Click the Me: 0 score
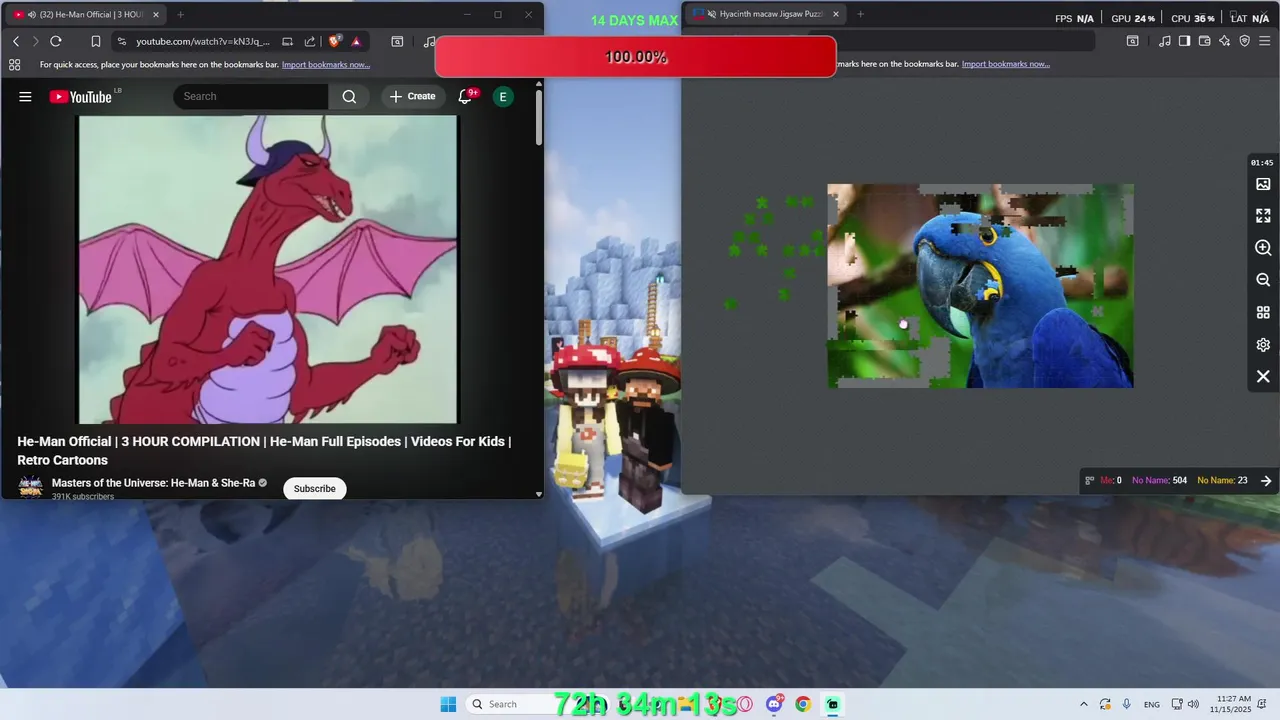Viewport: 1280px width, 720px height. 1111,481
